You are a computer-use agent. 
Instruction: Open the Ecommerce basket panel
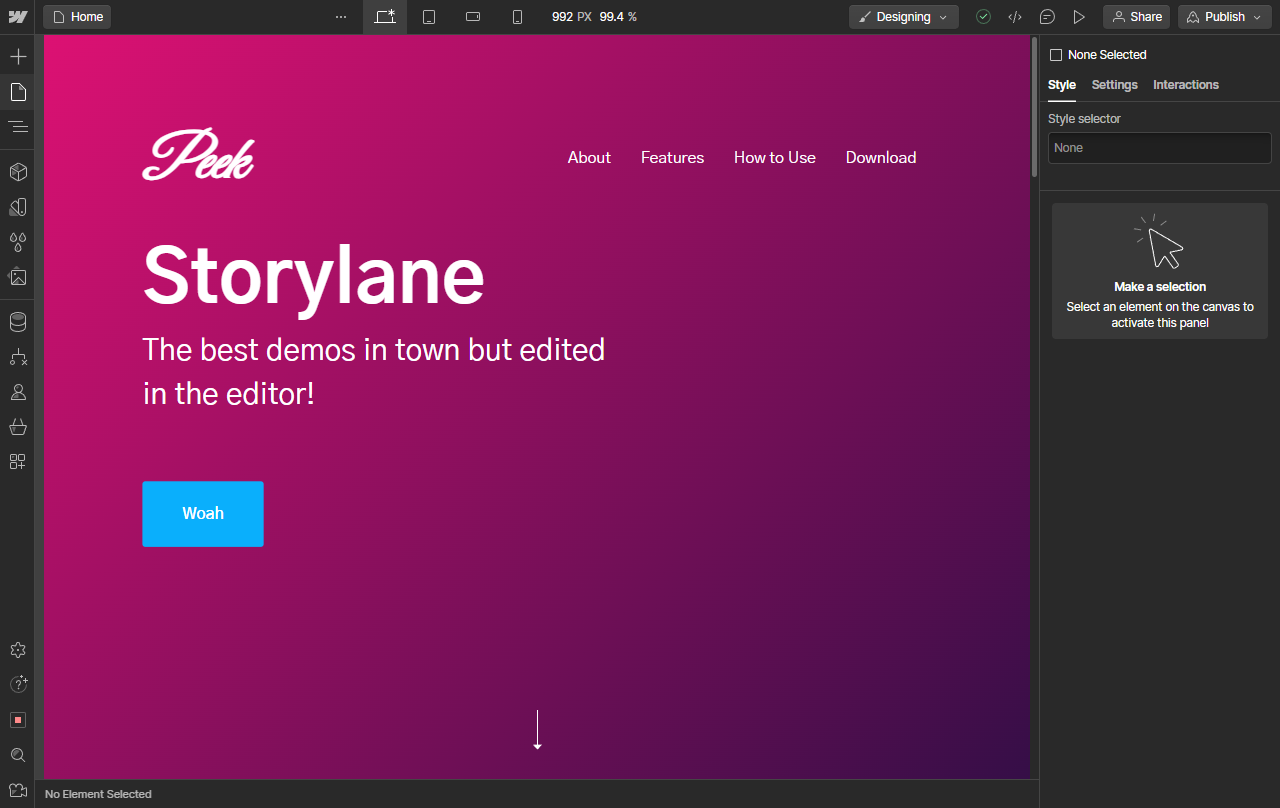point(17,427)
